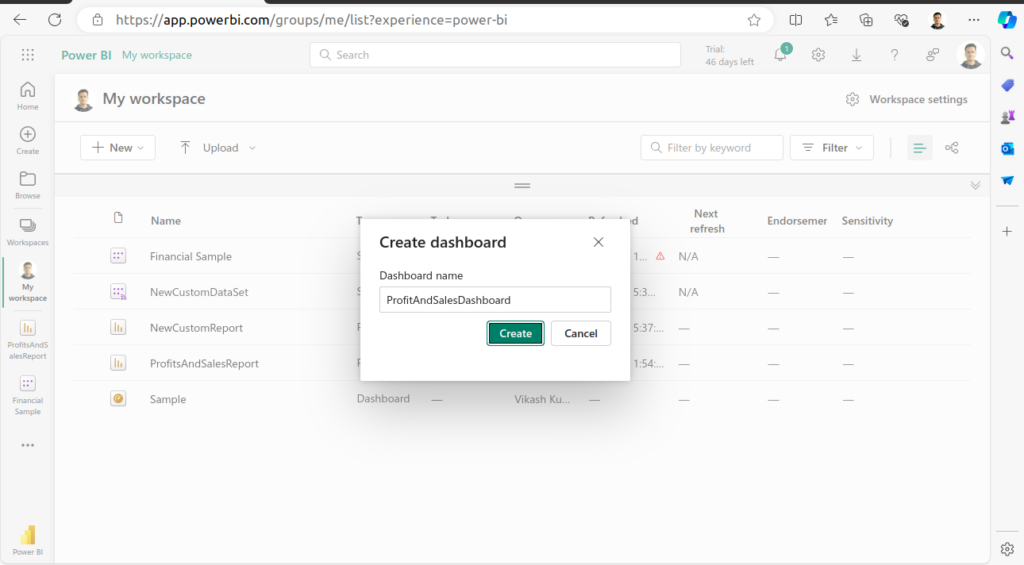The width and height of the screenshot is (1024, 565).
Task: Open the settings gear in header
Action: [x=818, y=55]
